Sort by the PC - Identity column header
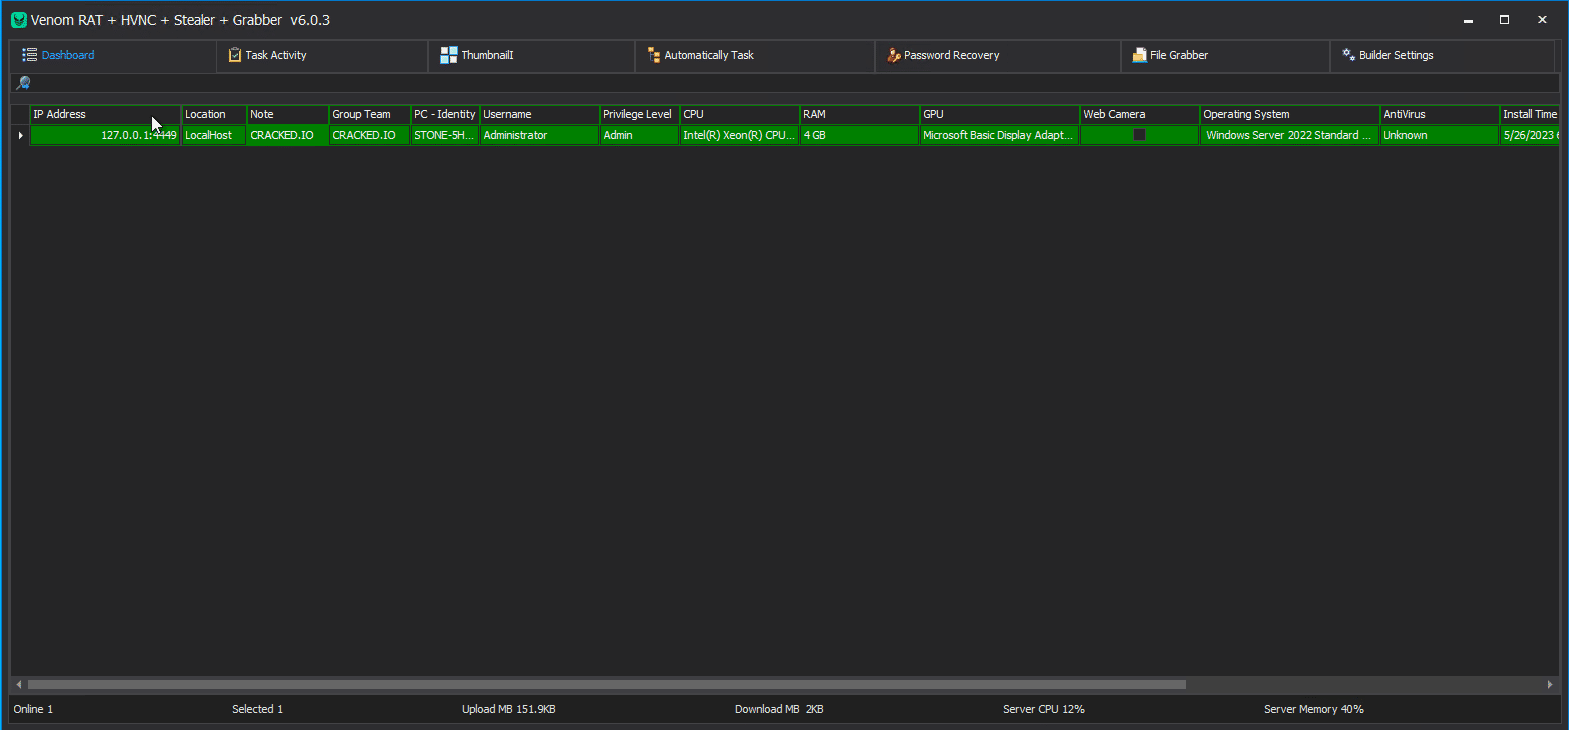Image resolution: width=1569 pixels, height=730 pixels. click(x=445, y=114)
